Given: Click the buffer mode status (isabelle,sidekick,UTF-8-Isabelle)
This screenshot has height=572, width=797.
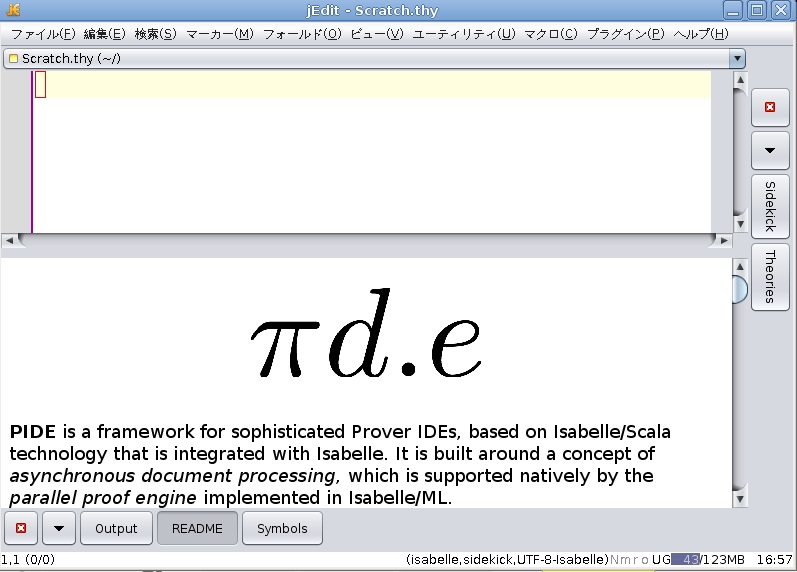Looking at the screenshot, I should [x=507, y=560].
